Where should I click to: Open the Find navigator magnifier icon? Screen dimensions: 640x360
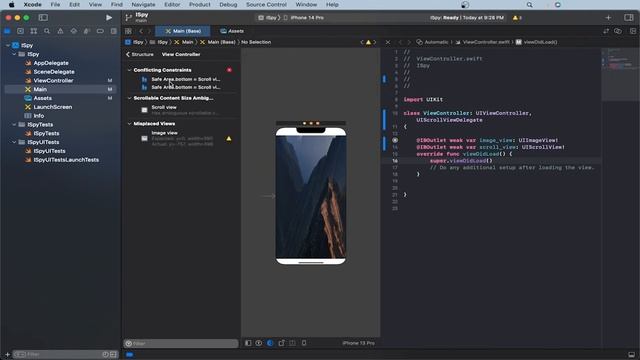(x=47, y=31)
